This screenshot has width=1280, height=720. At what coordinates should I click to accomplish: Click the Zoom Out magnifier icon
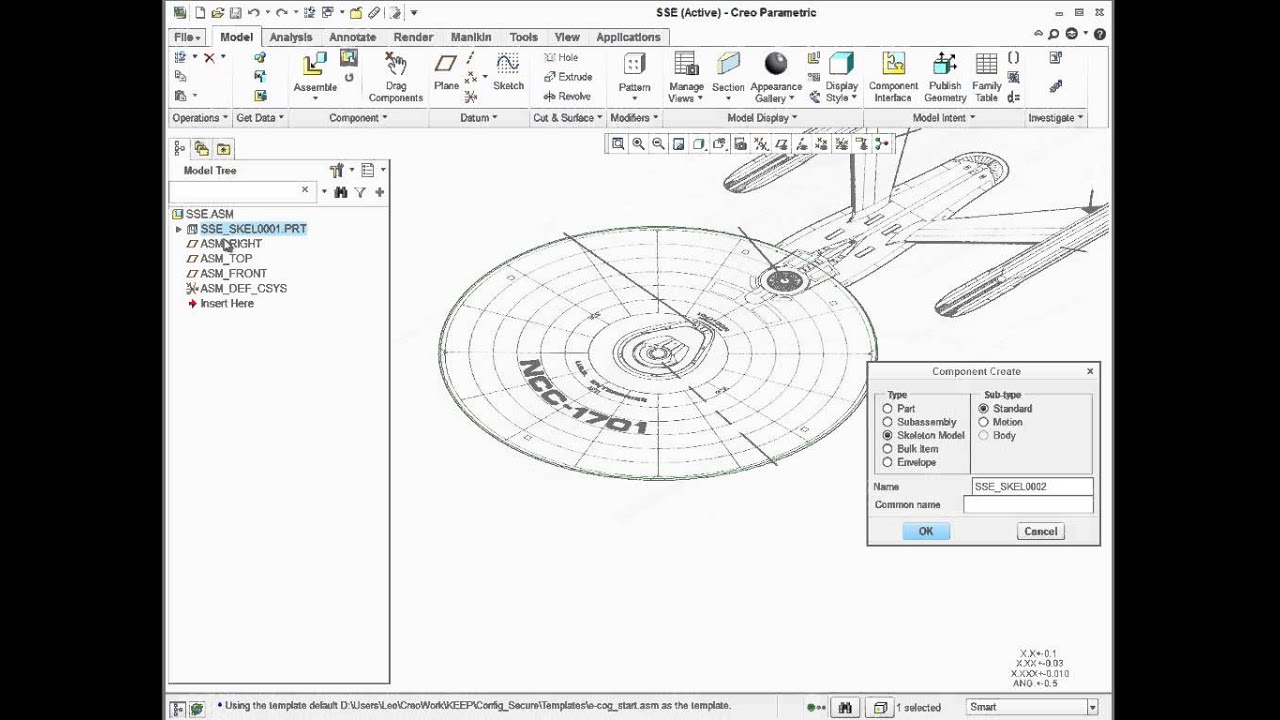[658, 144]
